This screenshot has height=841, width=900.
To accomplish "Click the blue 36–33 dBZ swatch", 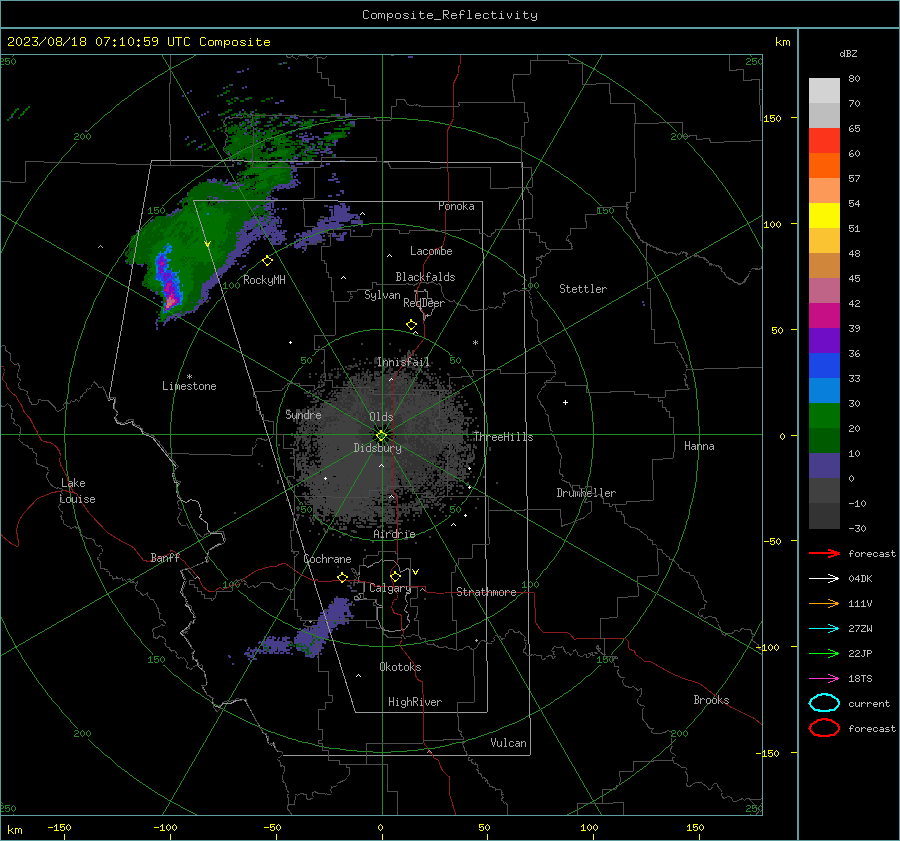I will (824, 366).
